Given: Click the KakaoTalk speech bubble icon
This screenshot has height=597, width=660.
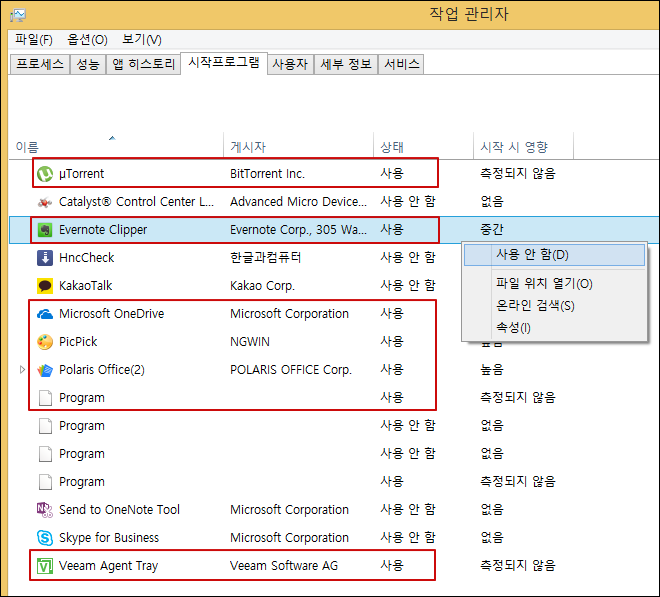Looking at the screenshot, I should [45, 286].
